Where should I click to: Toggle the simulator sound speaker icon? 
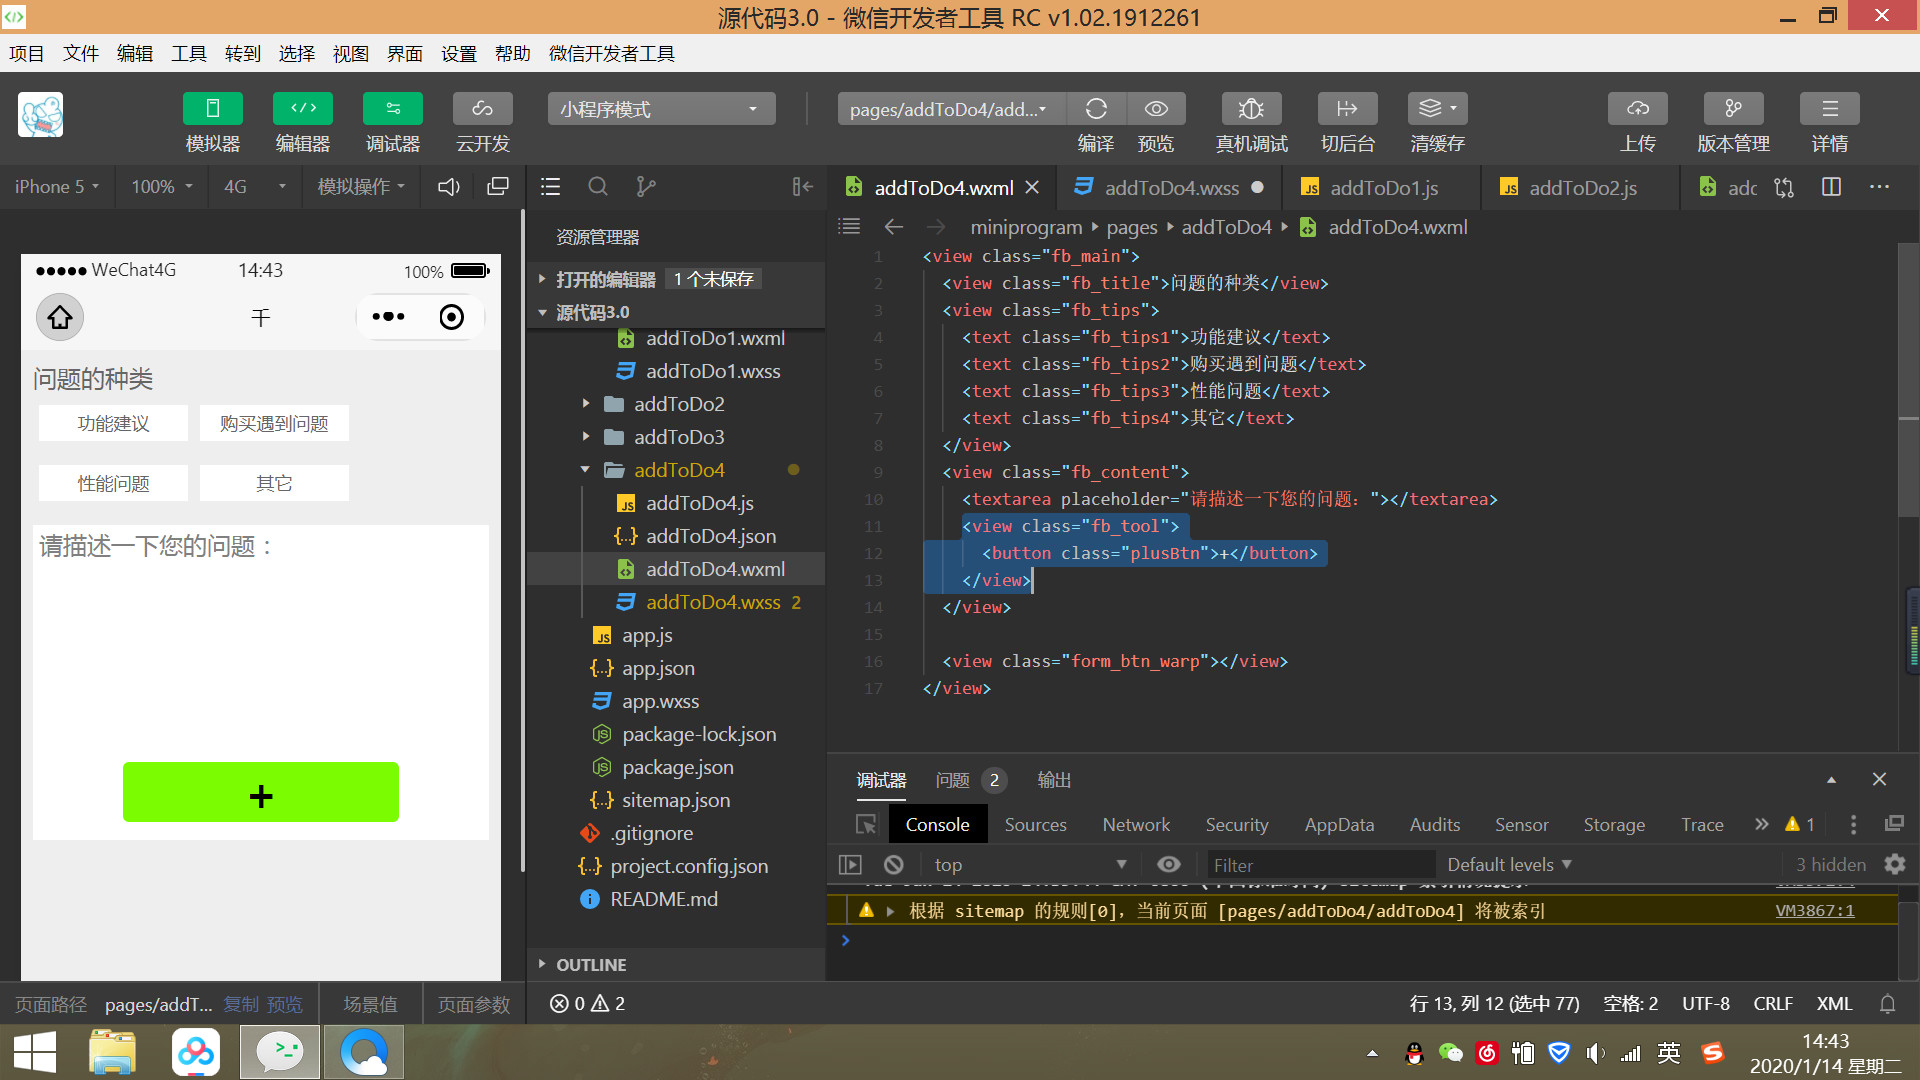(x=449, y=187)
